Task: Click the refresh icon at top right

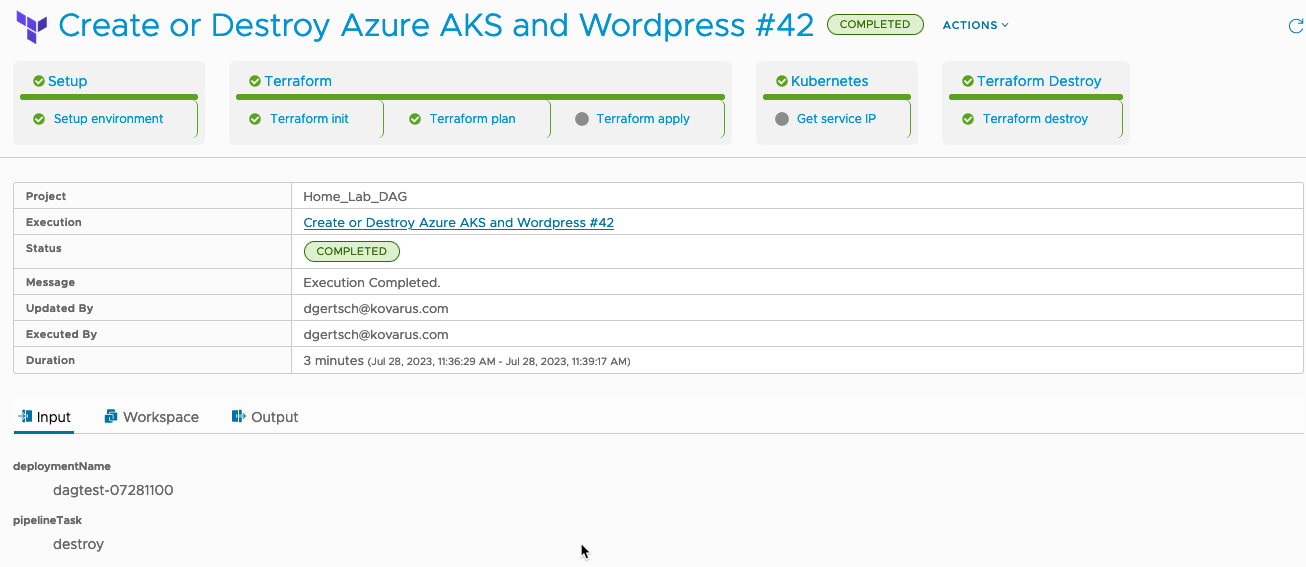Action: pyautogui.click(x=1295, y=26)
